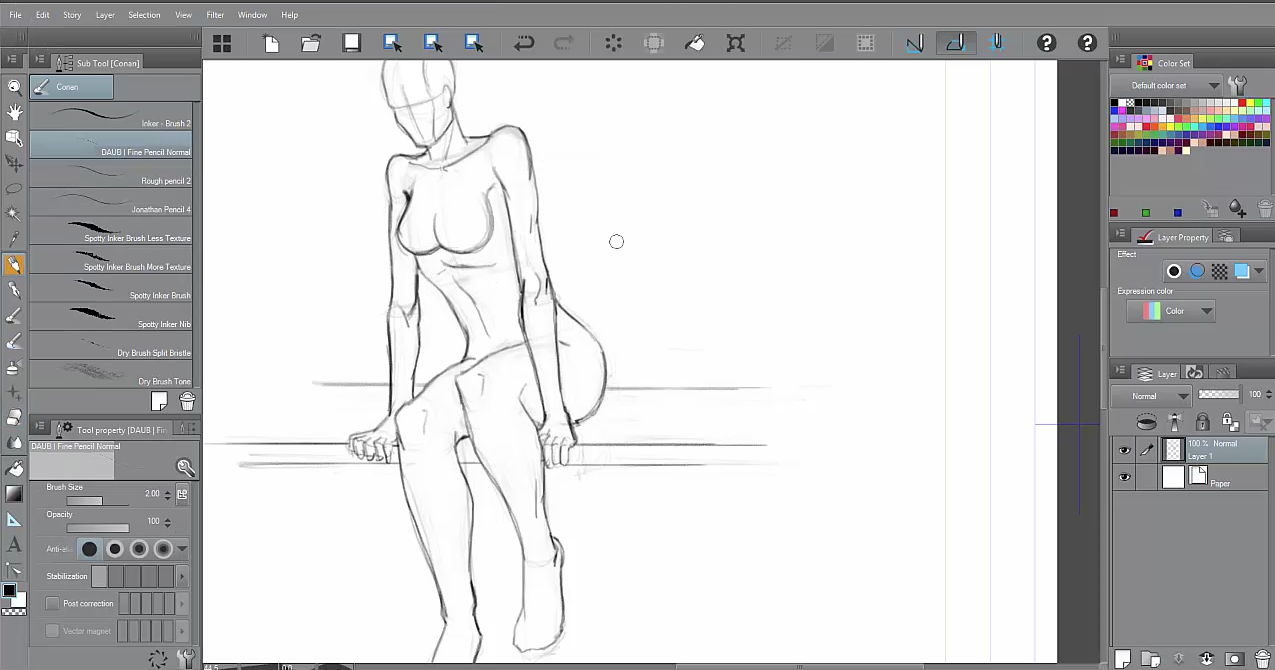
Task: Toggle Lock Layer padlock icon
Action: coord(1203,422)
